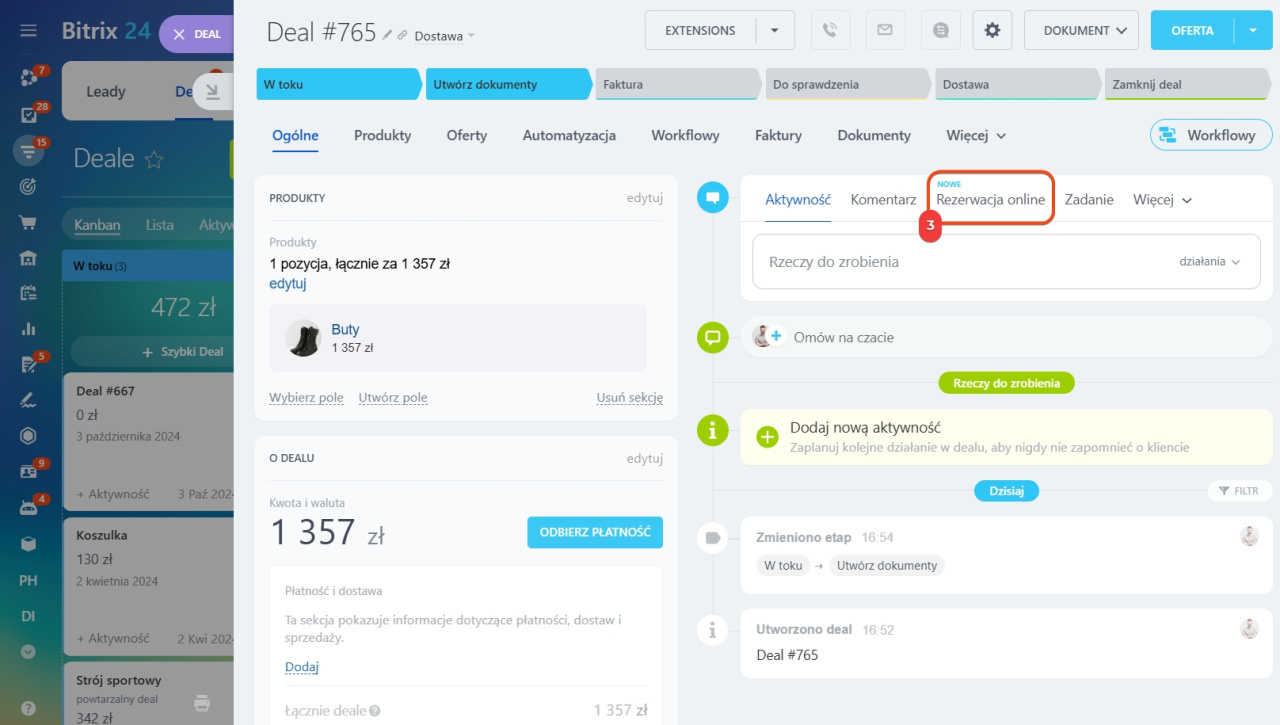Expand the DOKUMENT dropdown
Image resolution: width=1280 pixels, height=725 pixels.
[x=1081, y=31]
